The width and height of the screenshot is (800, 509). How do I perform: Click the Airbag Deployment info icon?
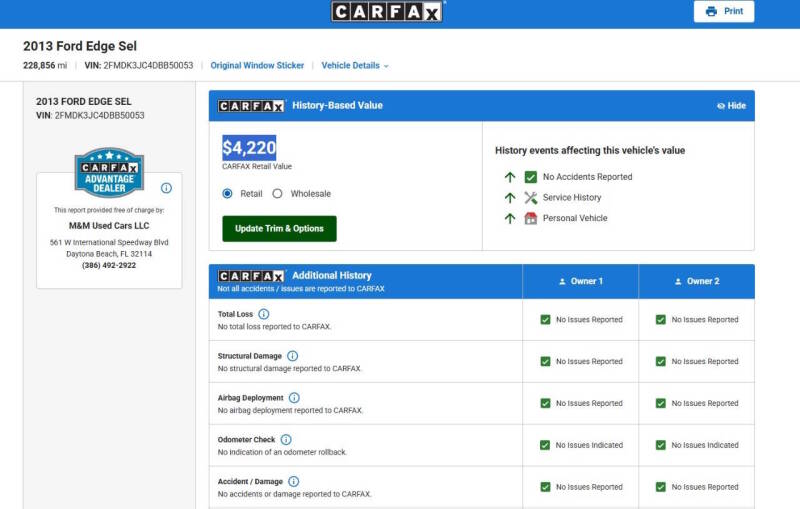294,398
